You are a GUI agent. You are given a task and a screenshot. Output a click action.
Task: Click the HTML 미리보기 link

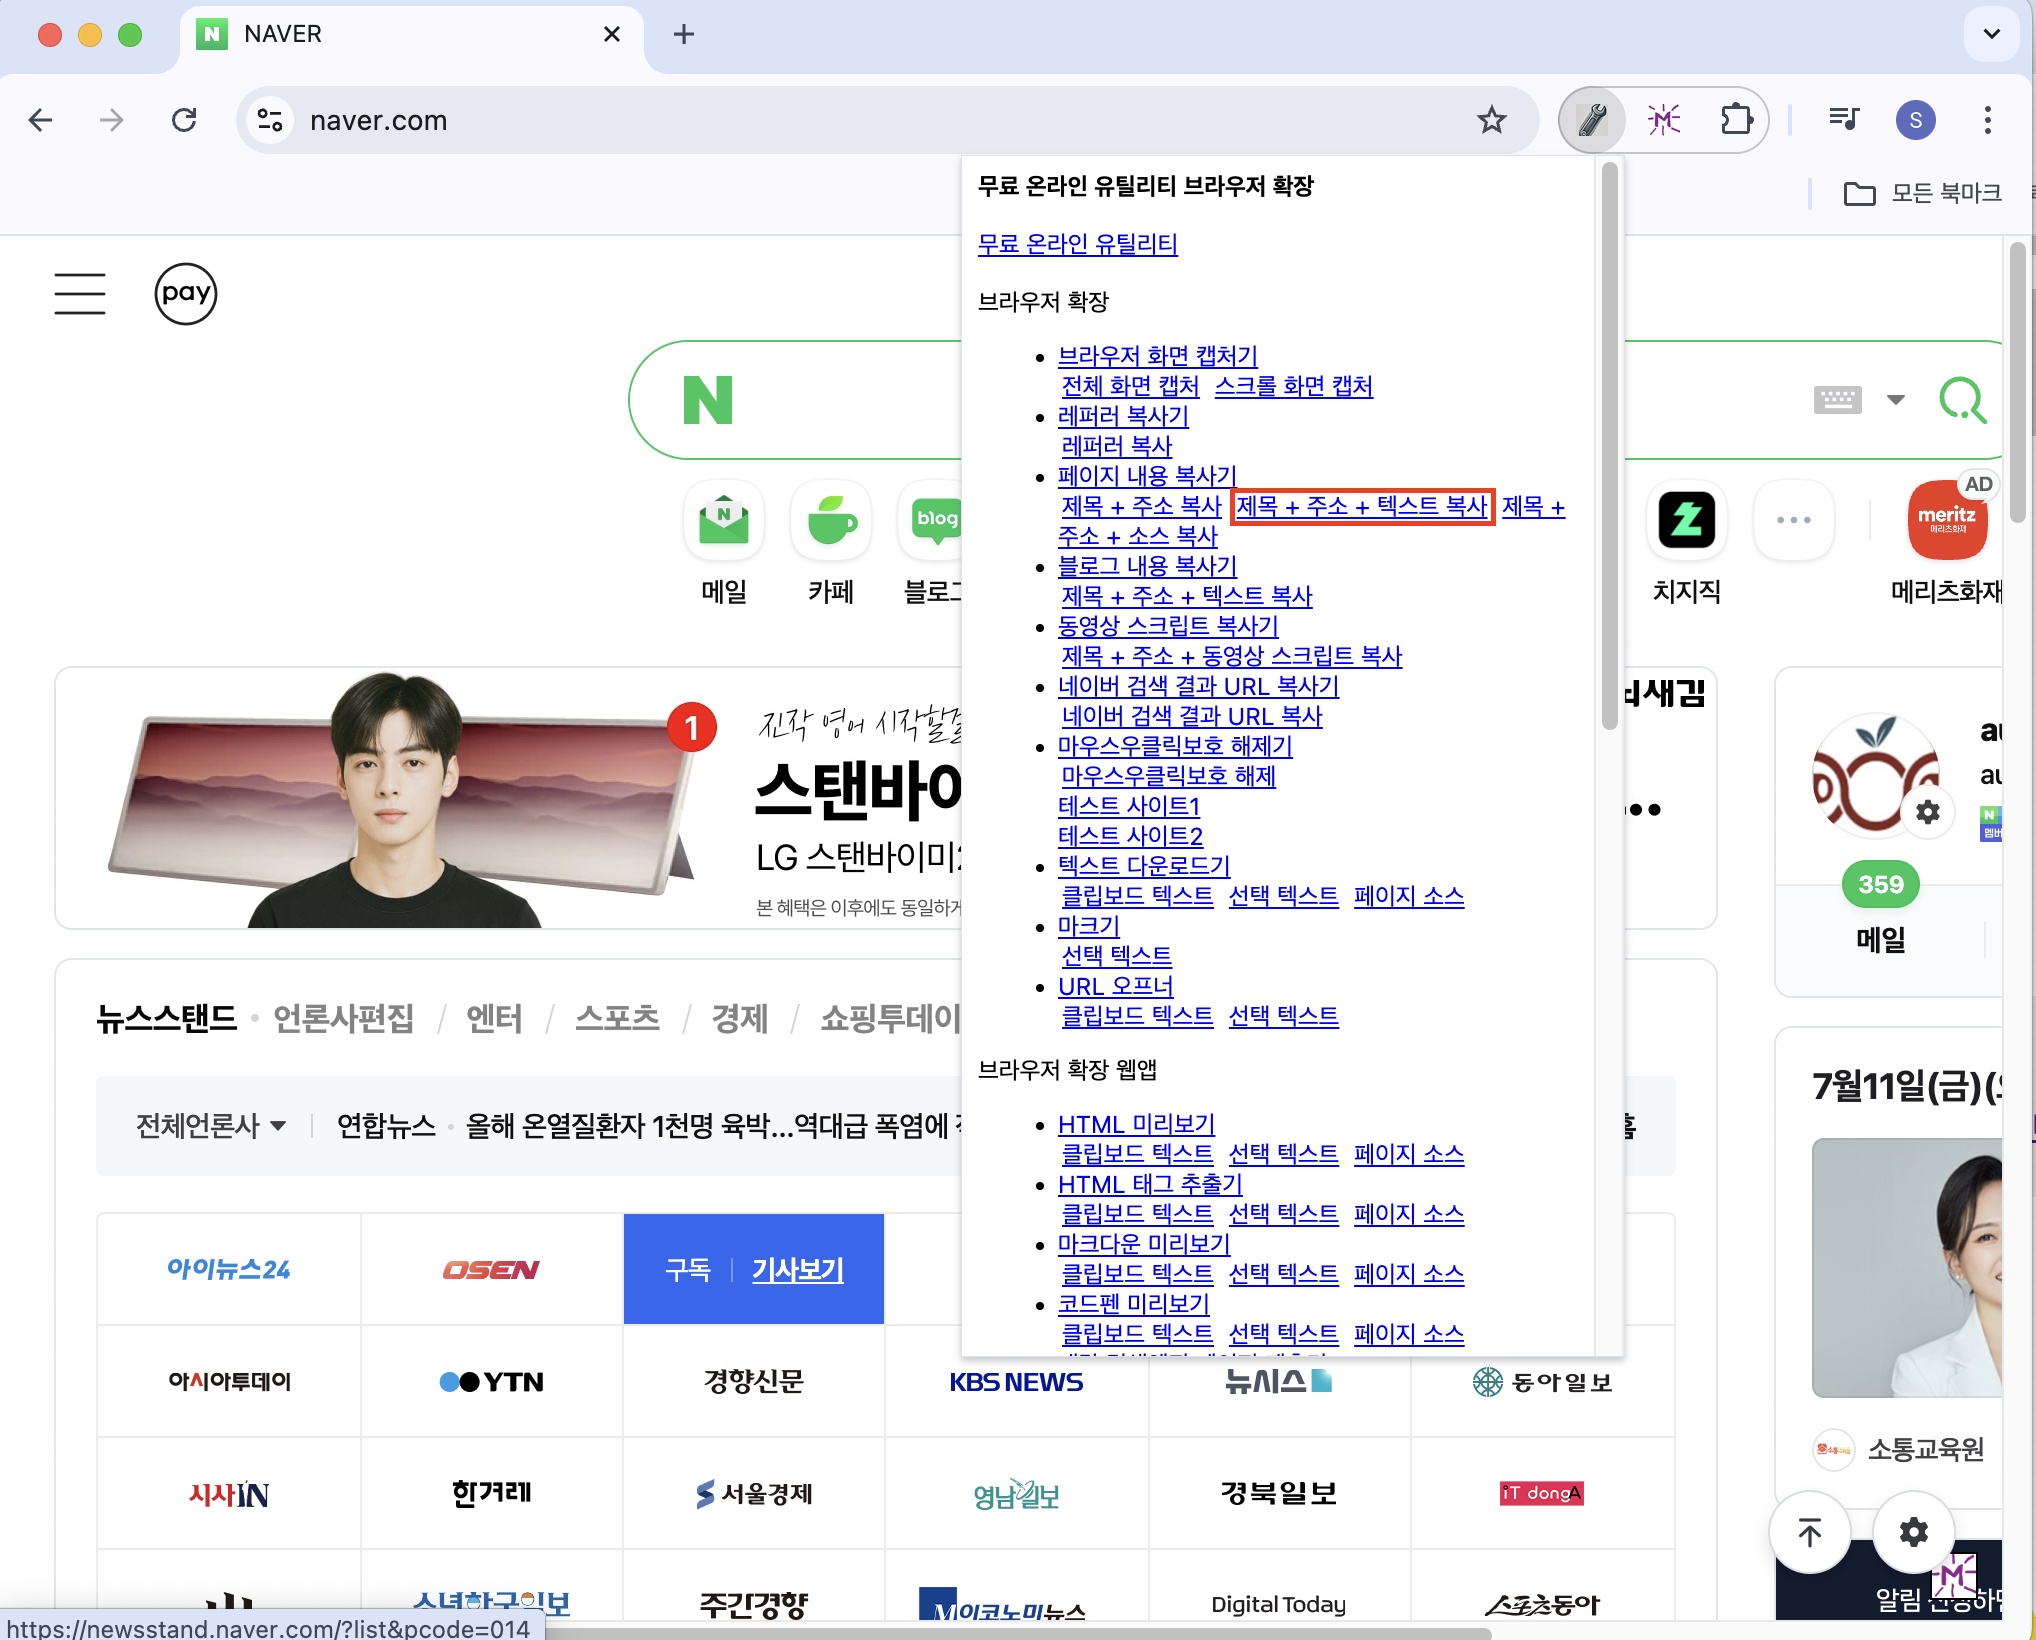pyautogui.click(x=1136, y=1124)
